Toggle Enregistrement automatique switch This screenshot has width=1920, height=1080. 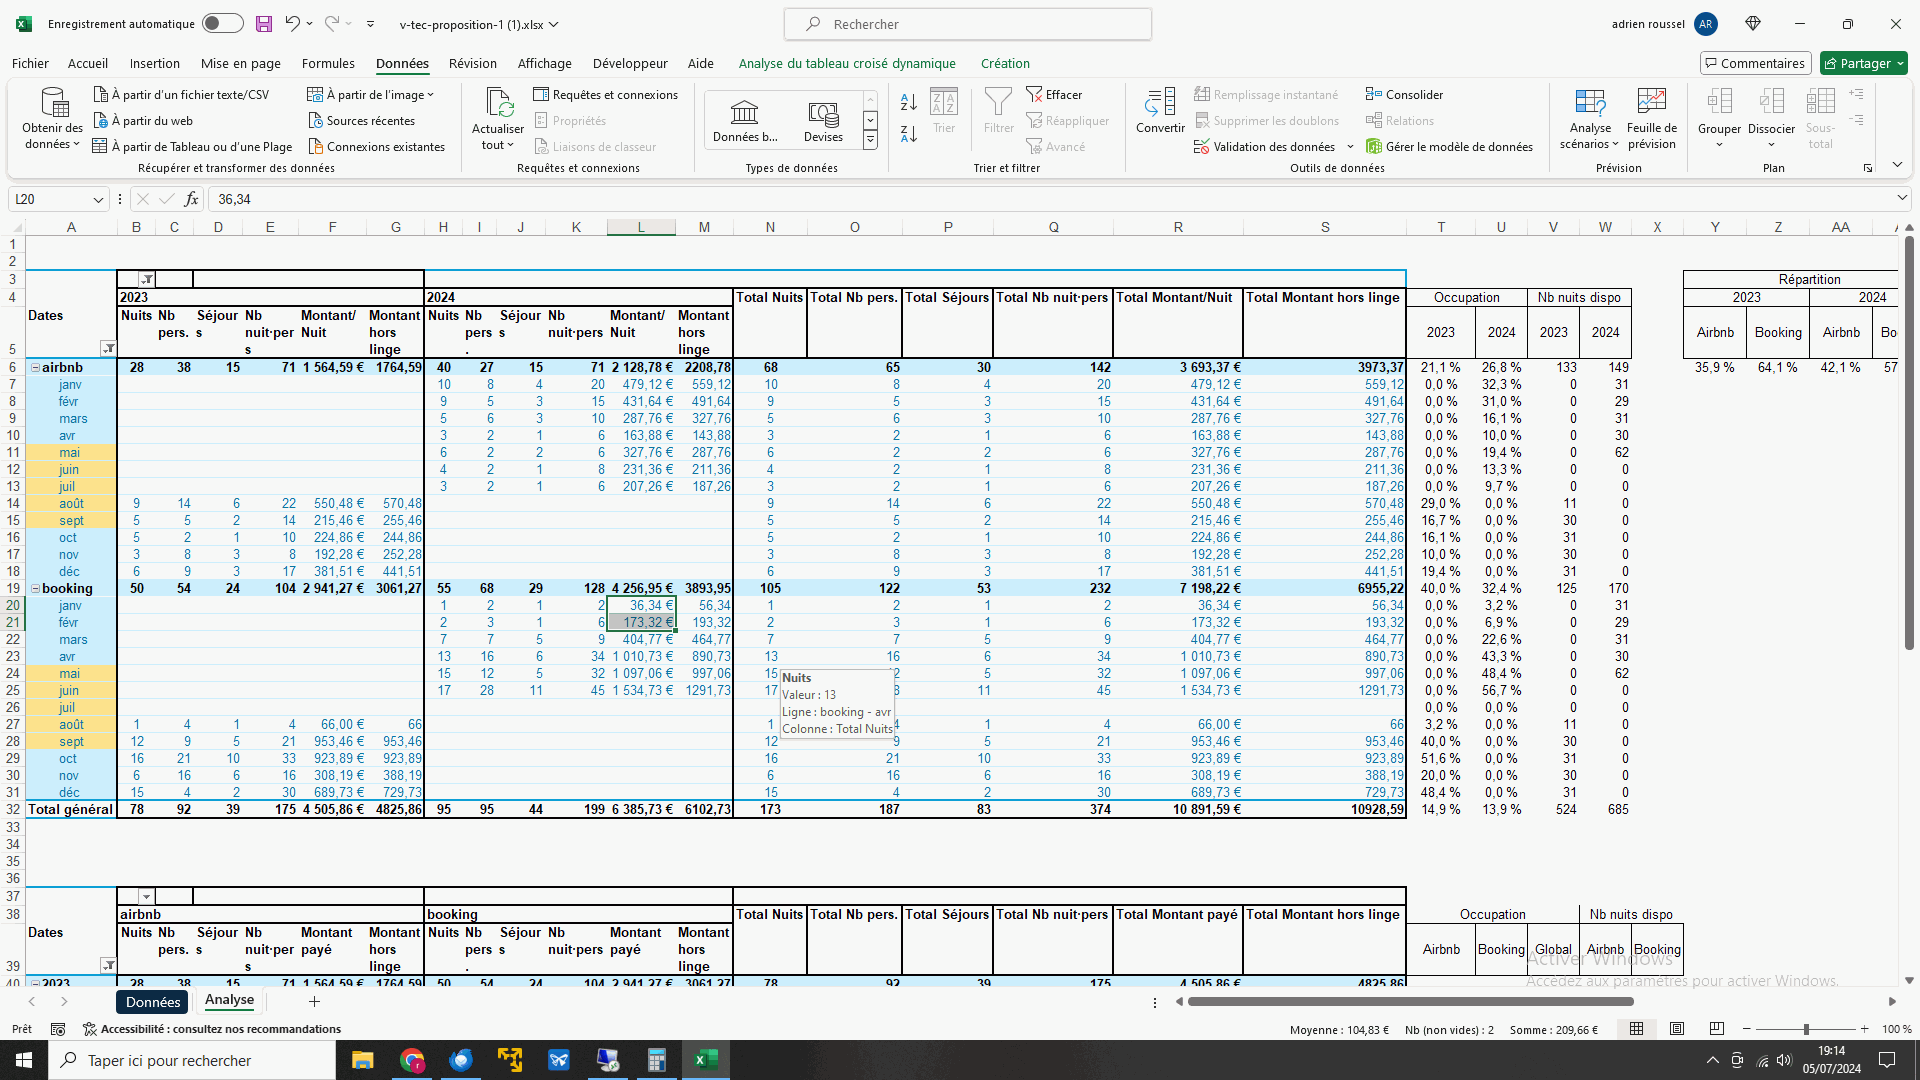point(222,24)
